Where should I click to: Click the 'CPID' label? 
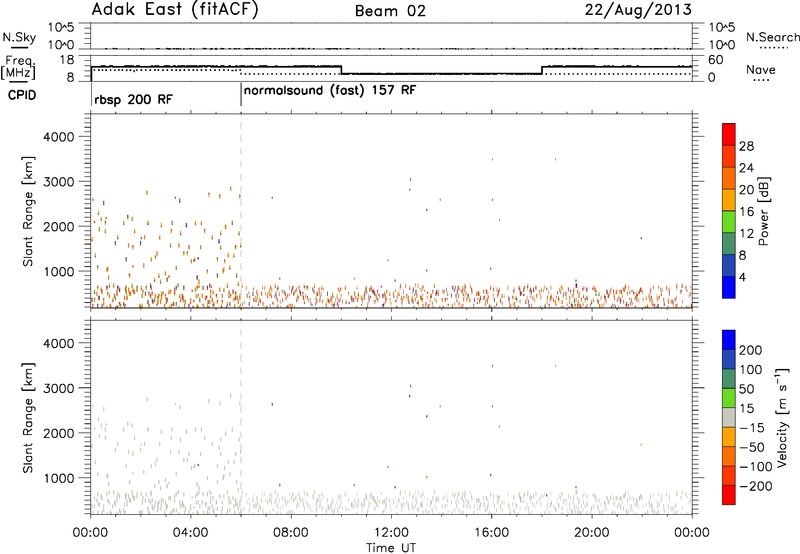click(x=22, y=95)
